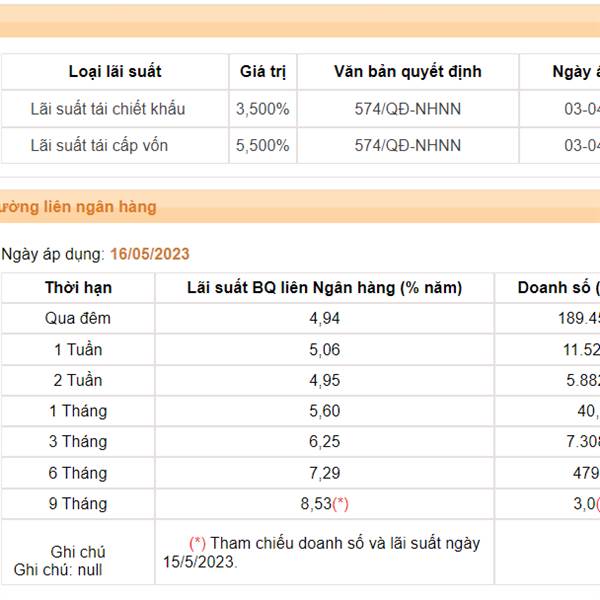Image resolution: width=600 pixels, height=600 pixels.
Task: Click the 'Giá trị' column header
Action: 263,72
